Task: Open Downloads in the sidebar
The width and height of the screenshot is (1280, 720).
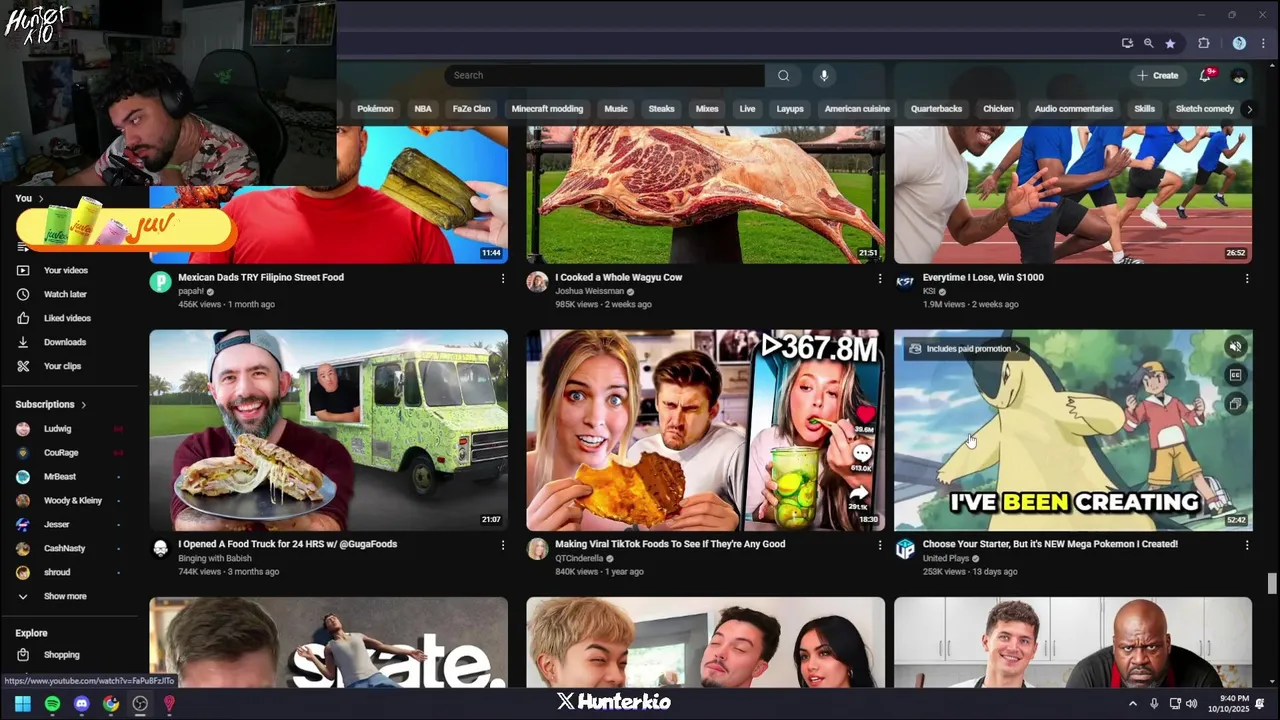Action: point(65,343)
